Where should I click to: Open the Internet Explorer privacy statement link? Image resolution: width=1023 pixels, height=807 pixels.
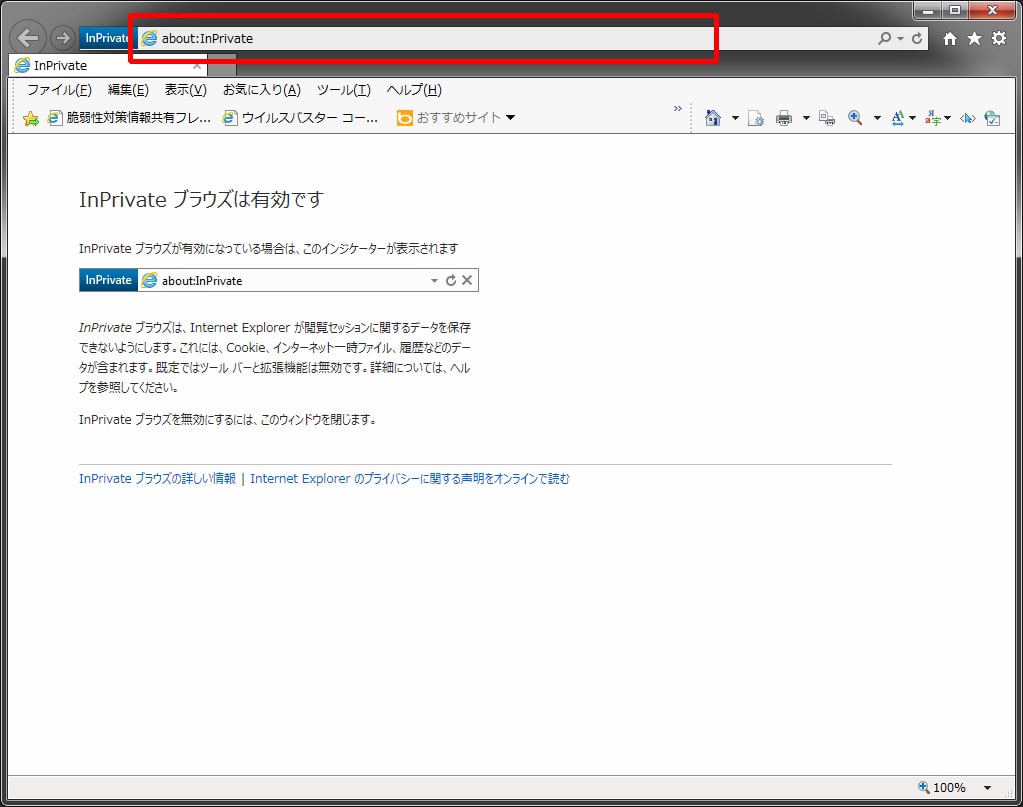(410, 478)
